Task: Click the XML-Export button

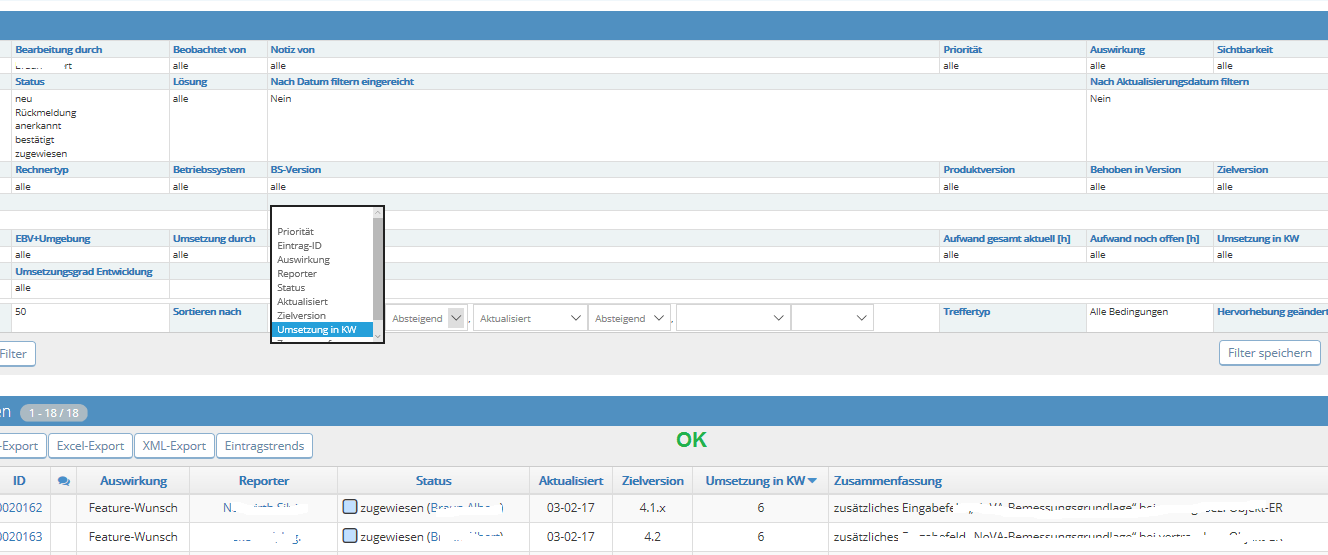Action: coord(174,446)
